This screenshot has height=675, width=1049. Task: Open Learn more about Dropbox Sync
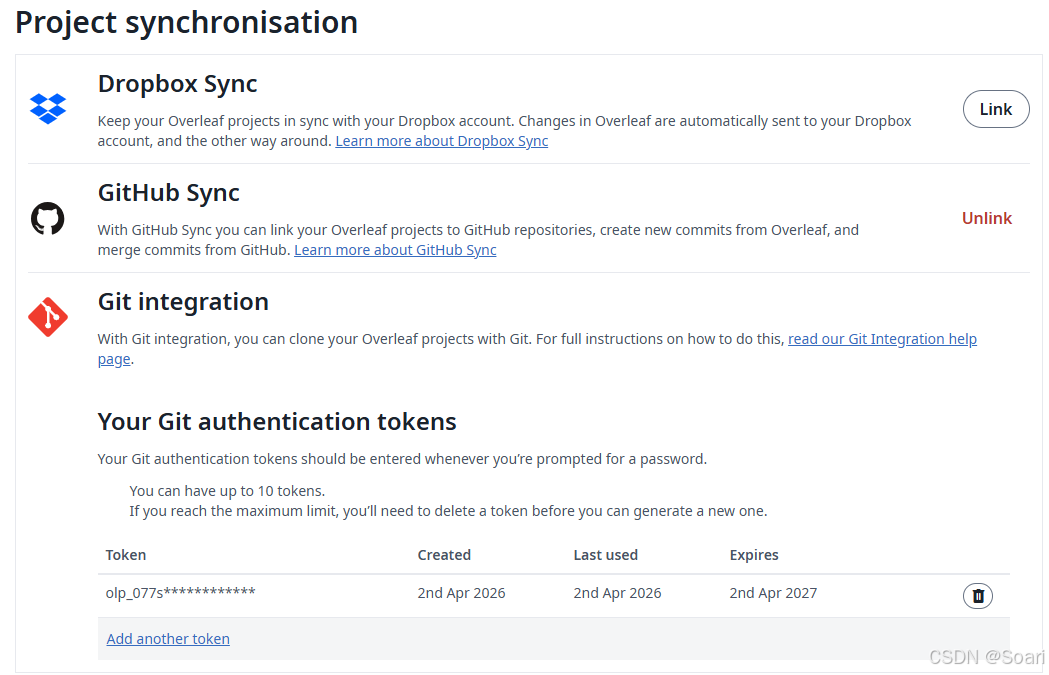point(442,141)
